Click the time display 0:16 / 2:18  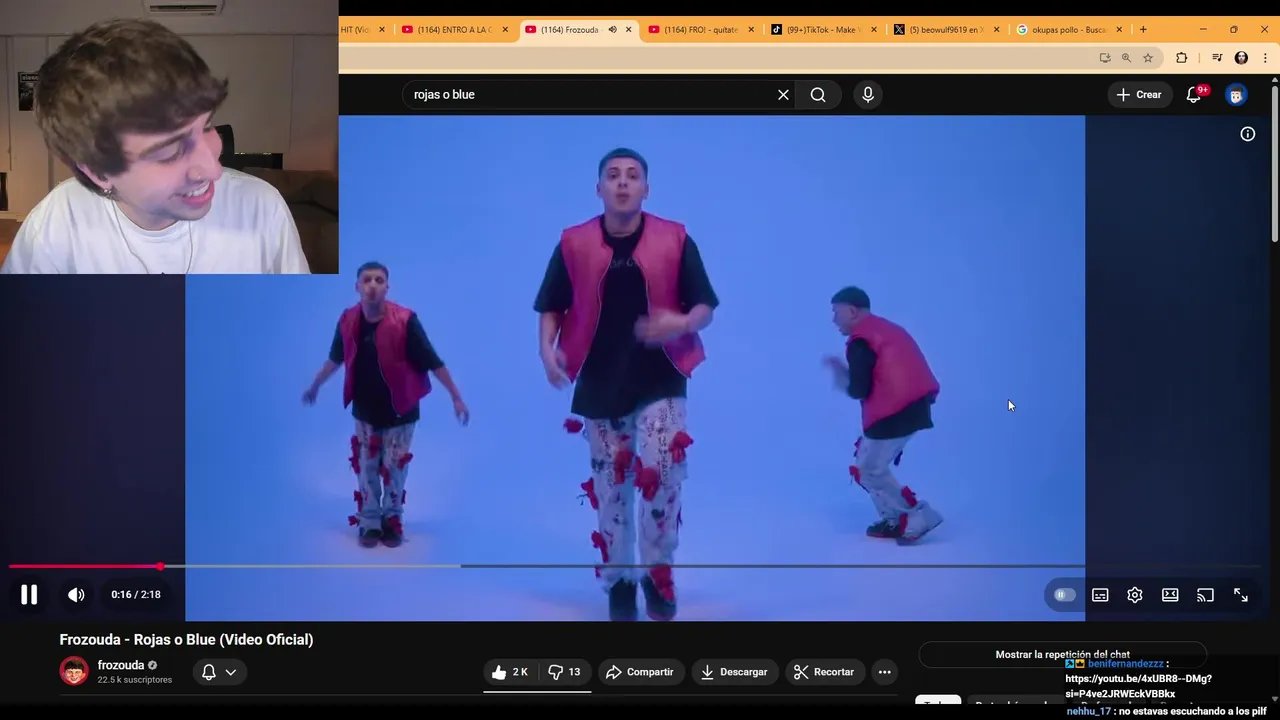[x=136, y=595]
